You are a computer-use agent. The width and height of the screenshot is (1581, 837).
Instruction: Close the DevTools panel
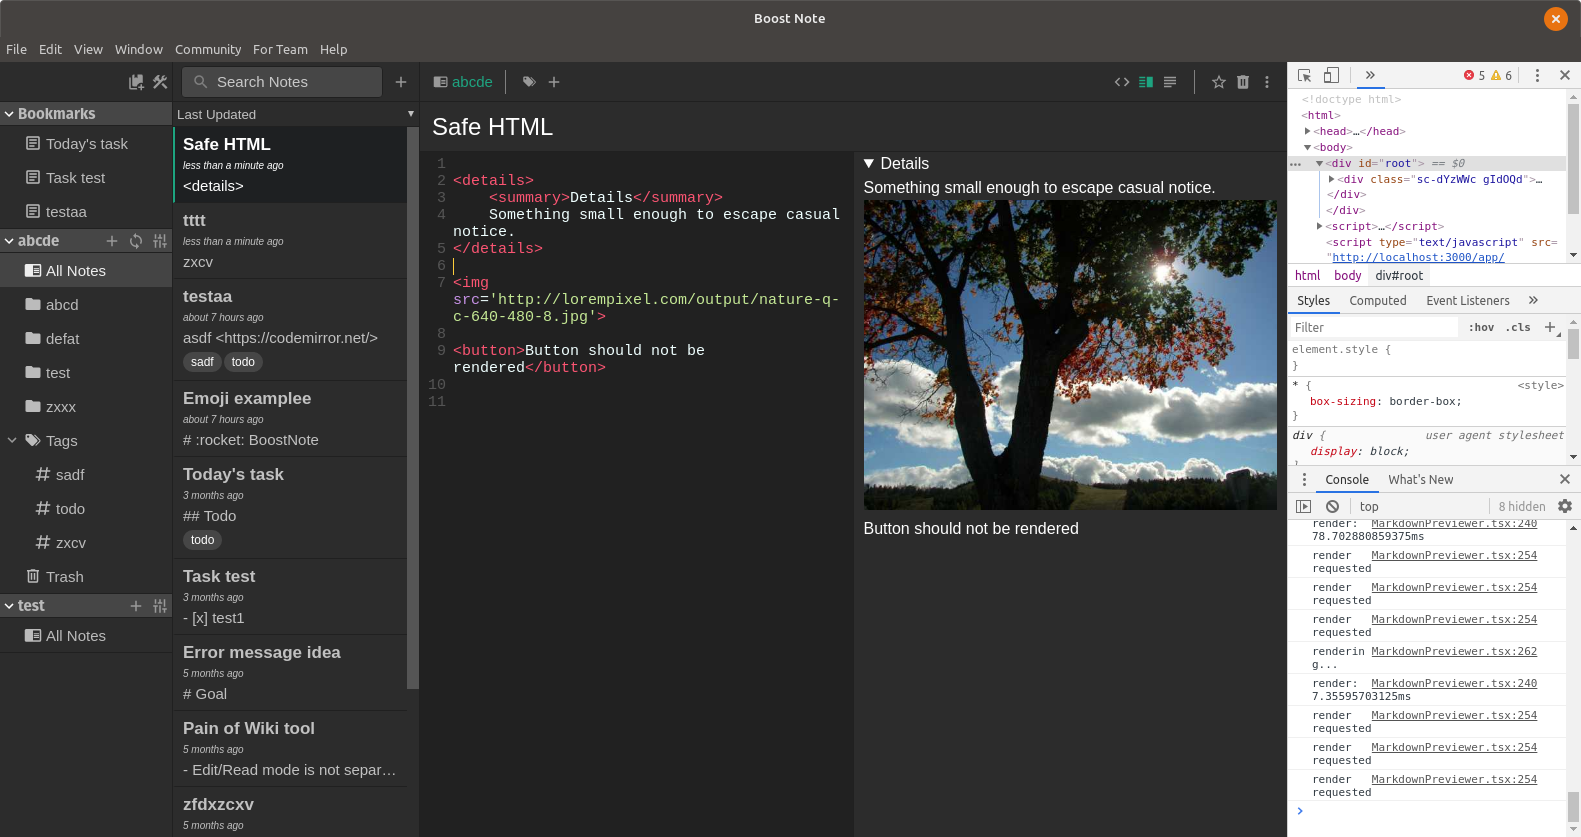pos(1565,75)
